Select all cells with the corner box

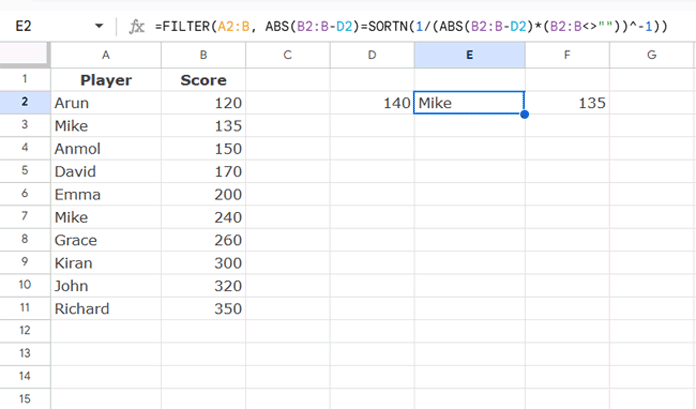[x=23, y=54]
